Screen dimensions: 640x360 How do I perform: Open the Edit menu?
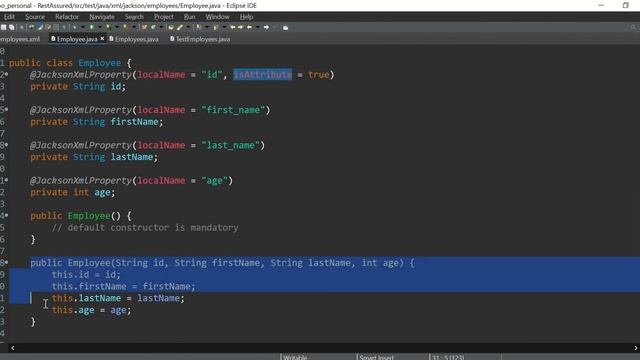point(9,17)
